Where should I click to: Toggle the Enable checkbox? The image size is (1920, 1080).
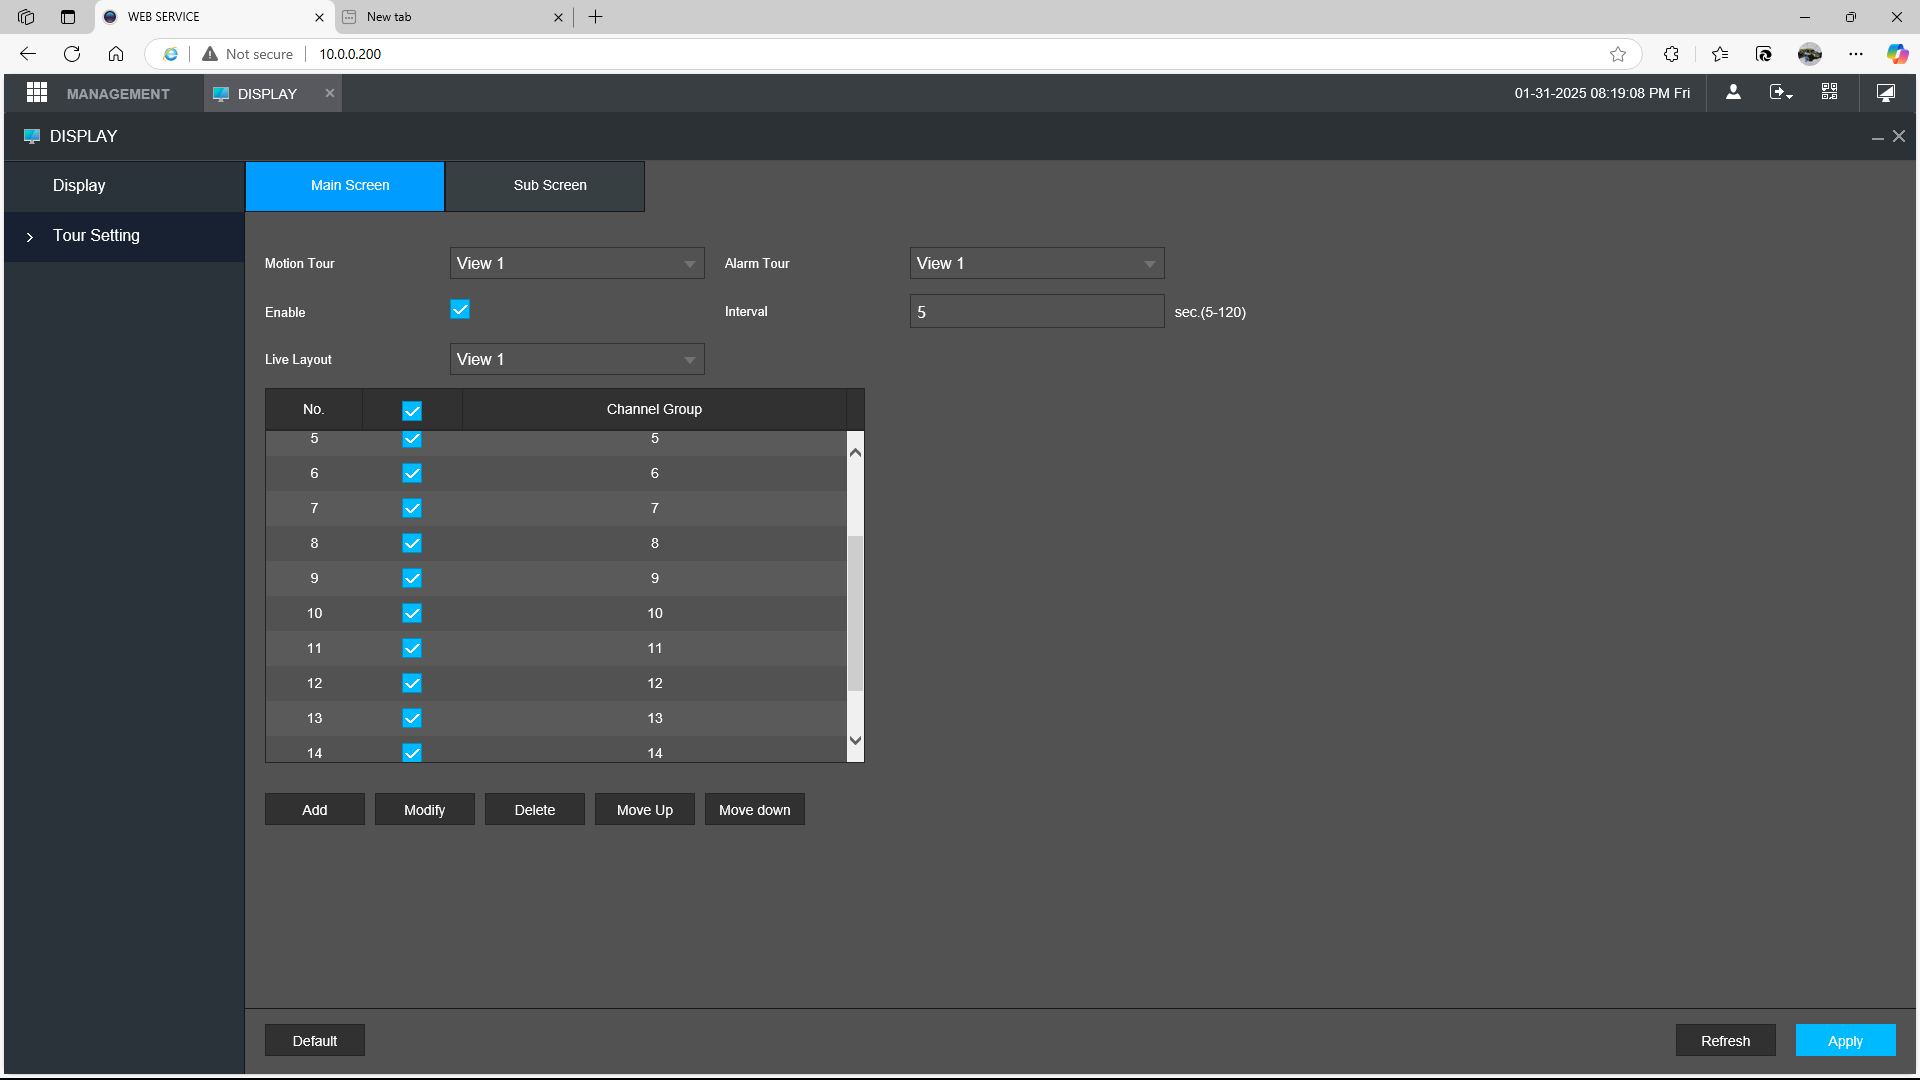[460, 310]
